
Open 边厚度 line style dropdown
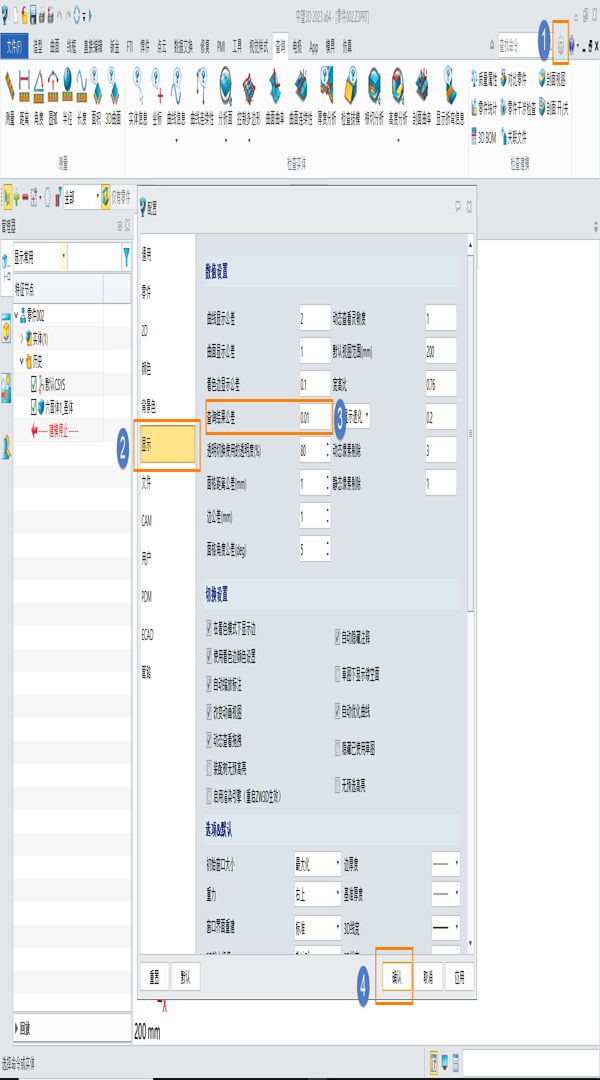tap(445, 863)
